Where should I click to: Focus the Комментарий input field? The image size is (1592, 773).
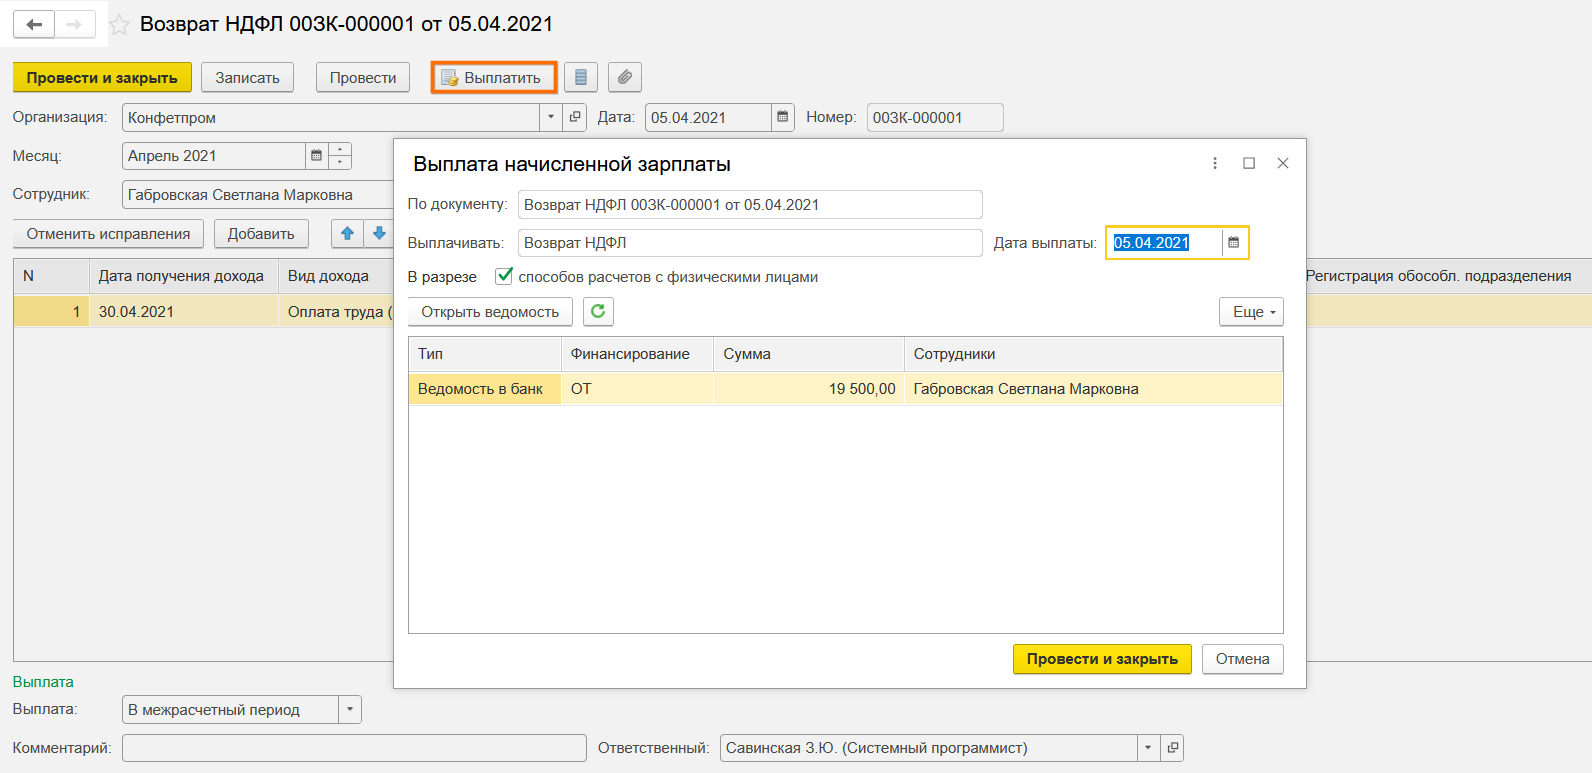coord(354,748)
